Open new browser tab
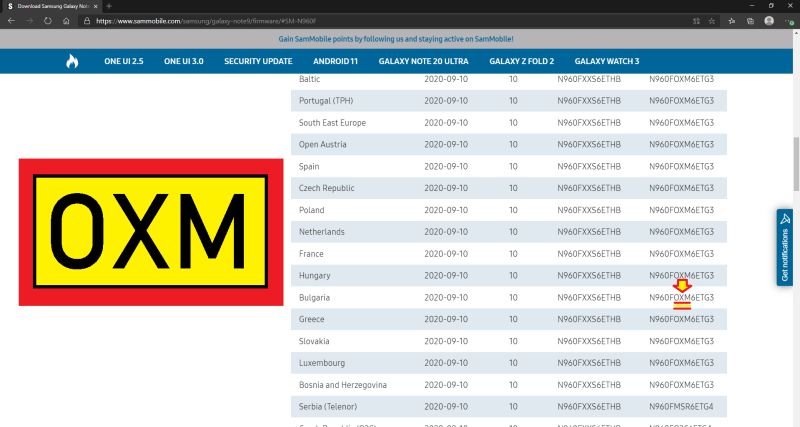 109,6
